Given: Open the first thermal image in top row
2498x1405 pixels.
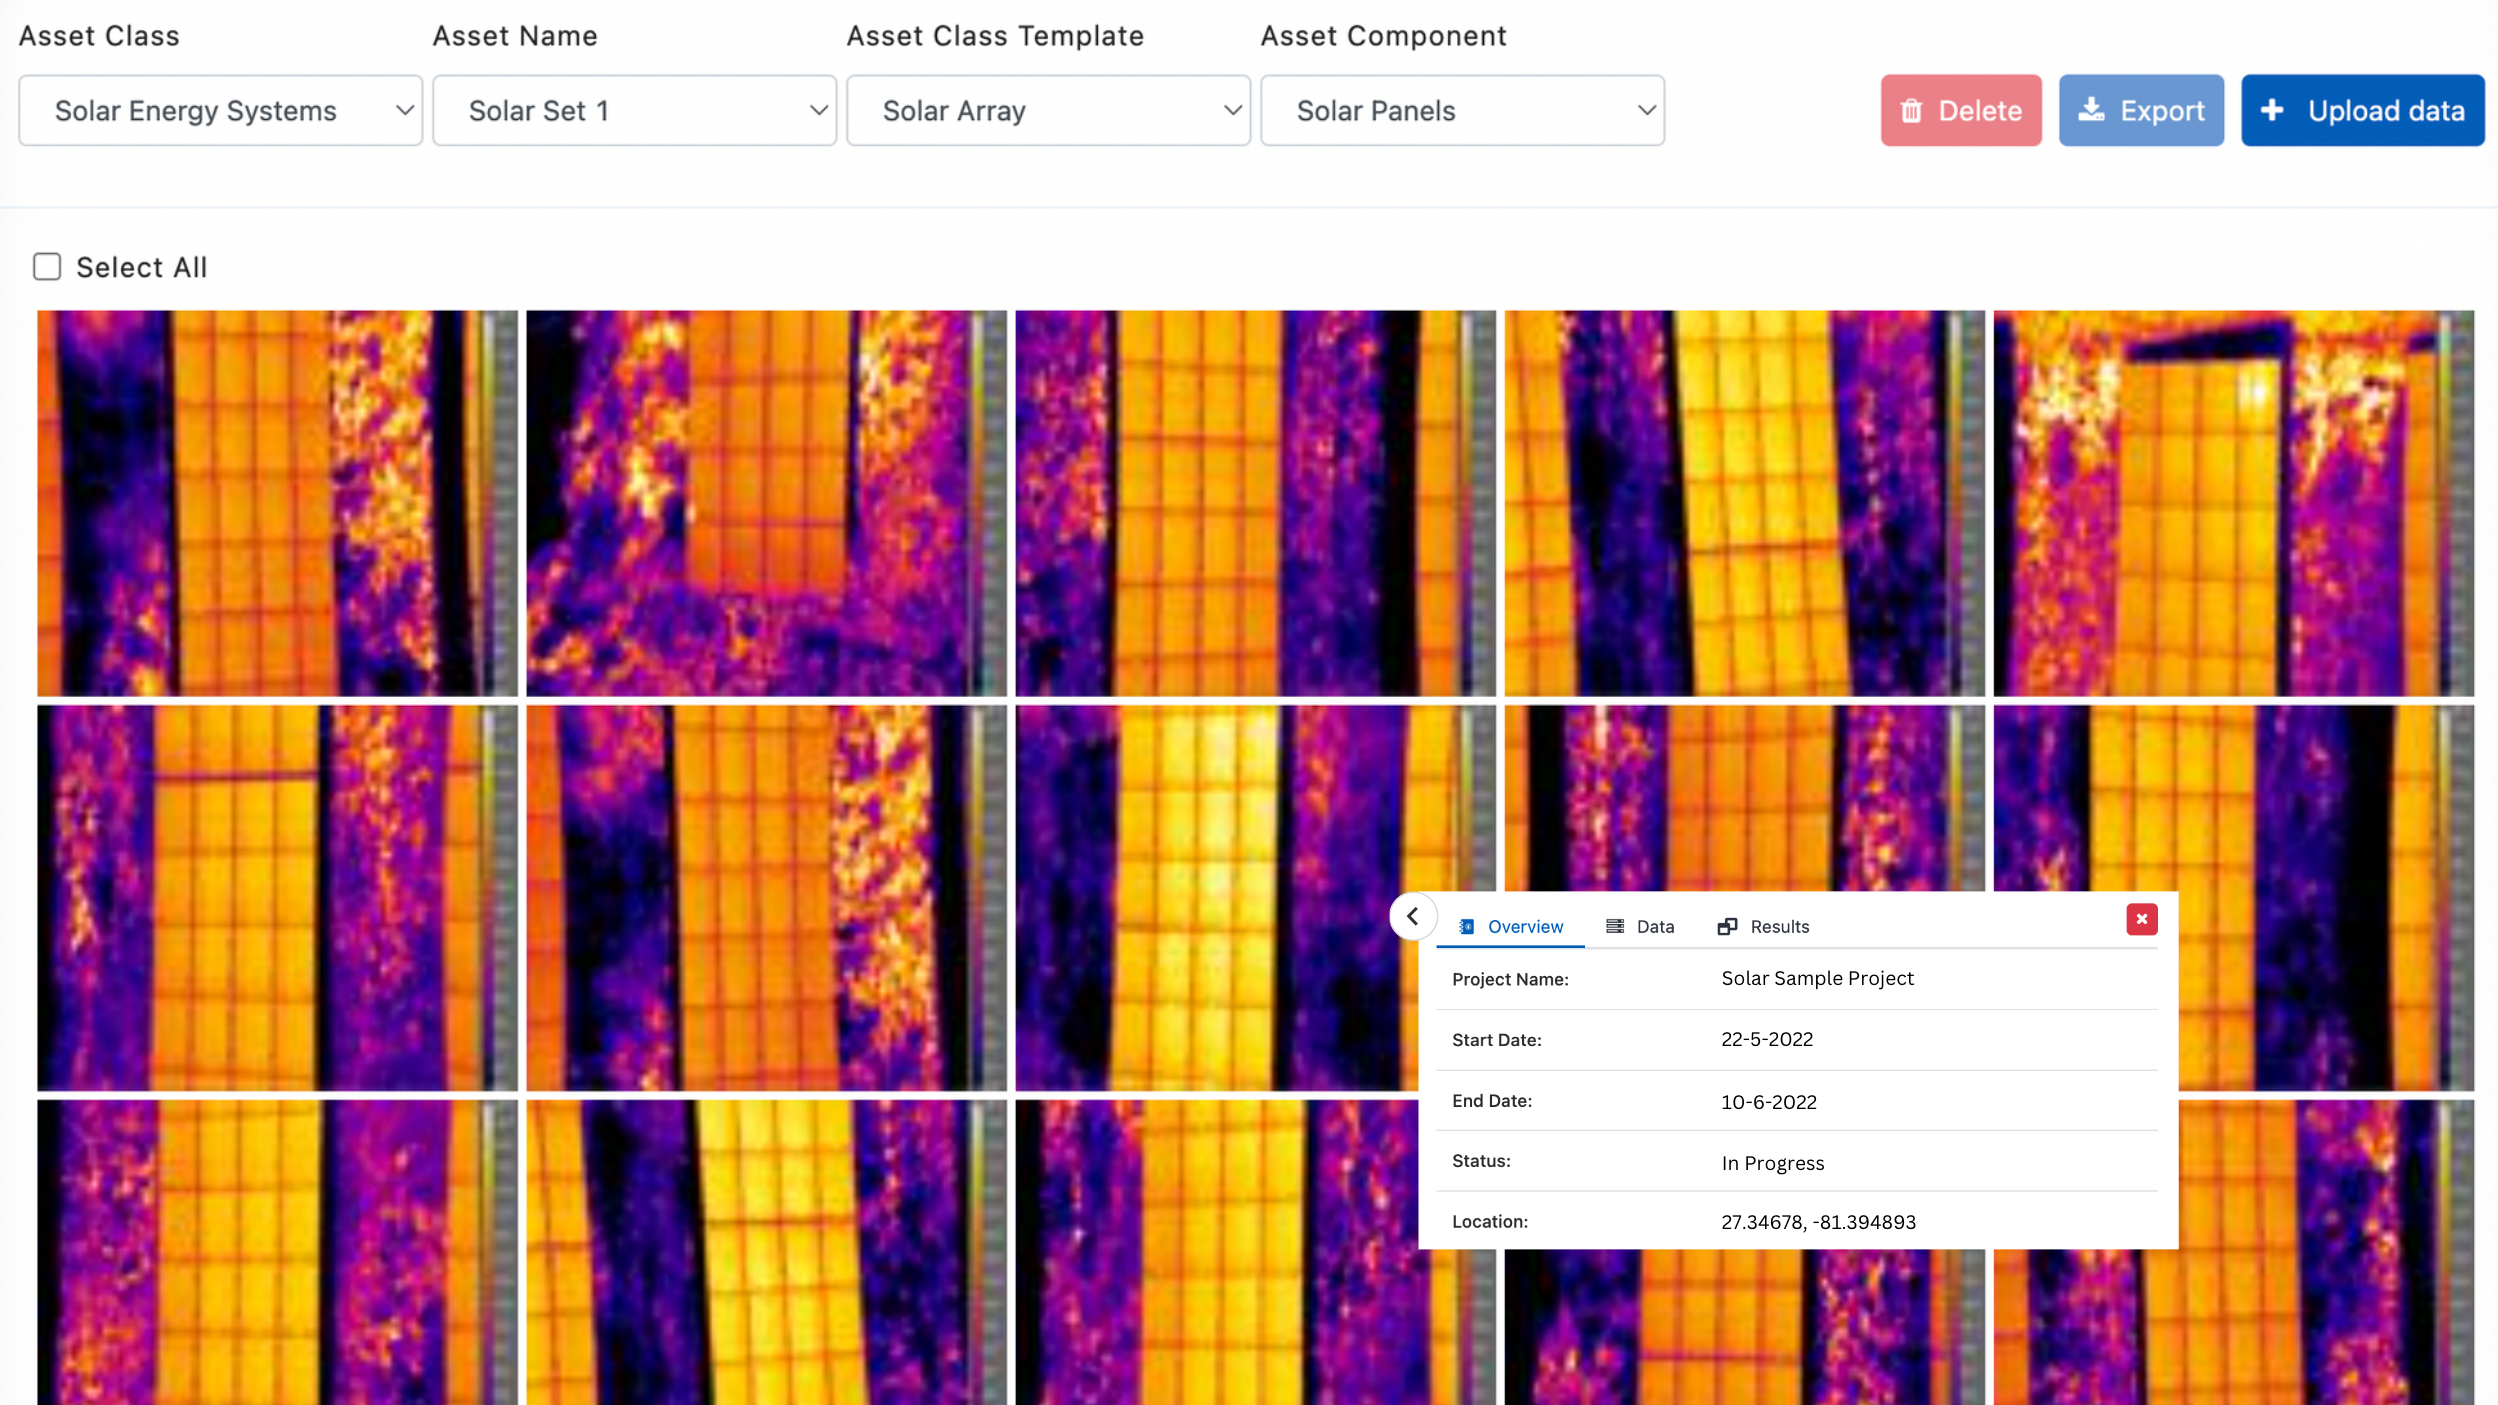Looking at the screenshot, I should tap(277, 503).
